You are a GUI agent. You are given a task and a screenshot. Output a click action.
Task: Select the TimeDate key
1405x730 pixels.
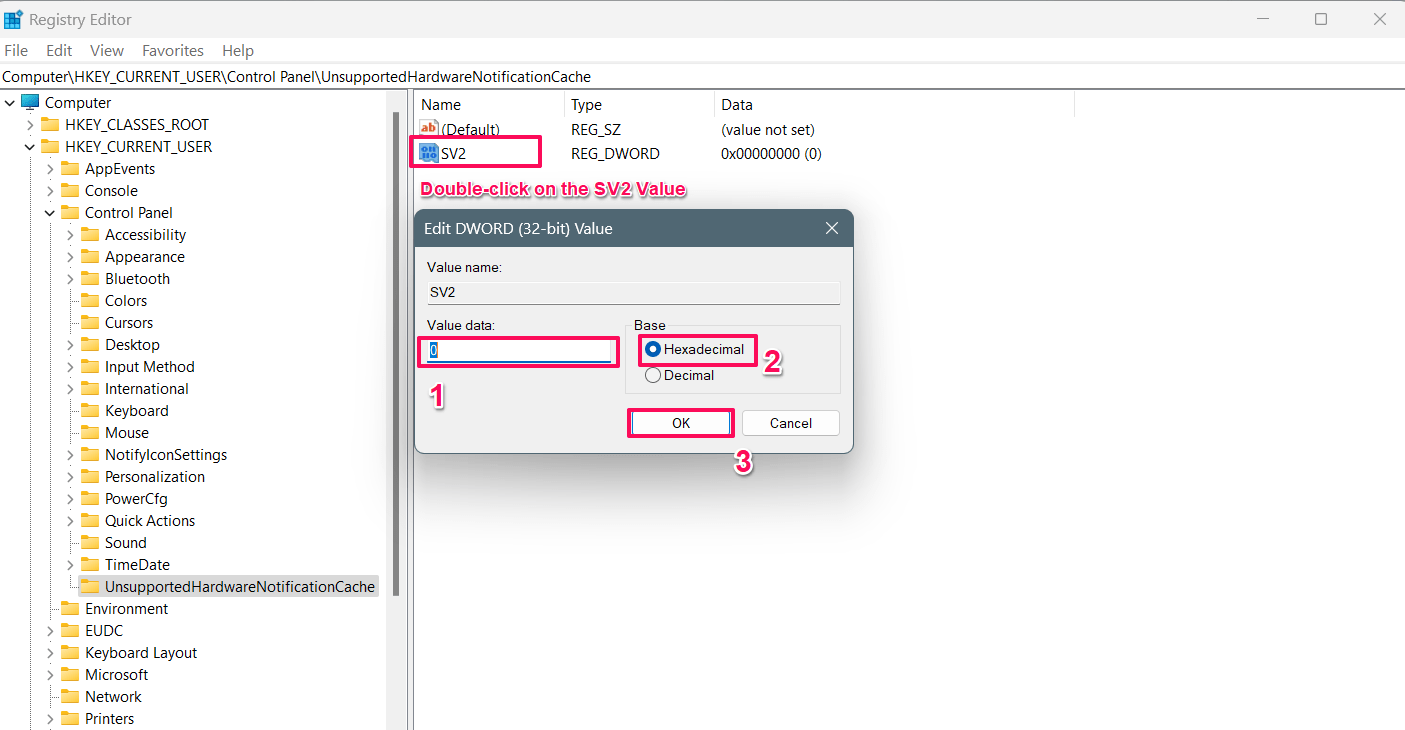[x=138, y=565]
